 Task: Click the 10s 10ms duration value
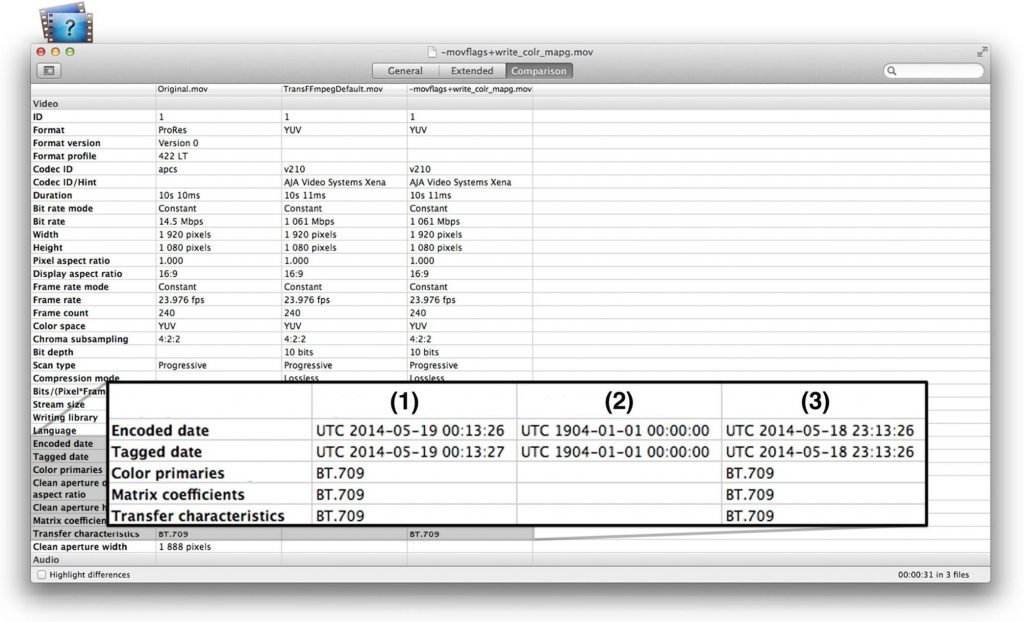180,195
